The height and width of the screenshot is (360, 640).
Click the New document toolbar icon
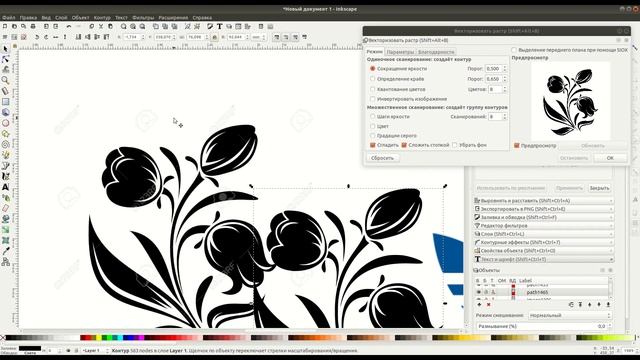pyautogui.click(x=5, y=26)
